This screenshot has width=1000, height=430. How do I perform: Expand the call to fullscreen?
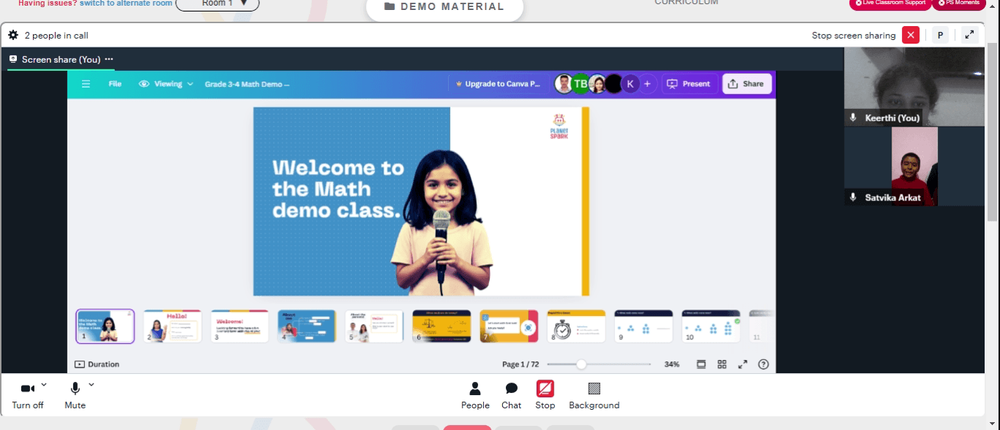pyautogui.click(x=970, y=36)
